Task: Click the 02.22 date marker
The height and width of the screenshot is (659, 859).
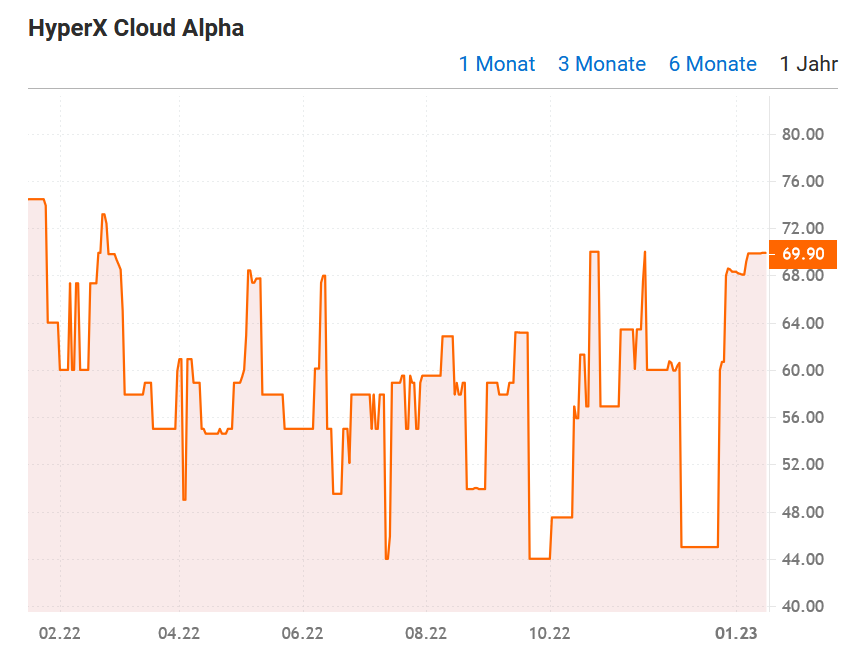Action: point(58,632)
